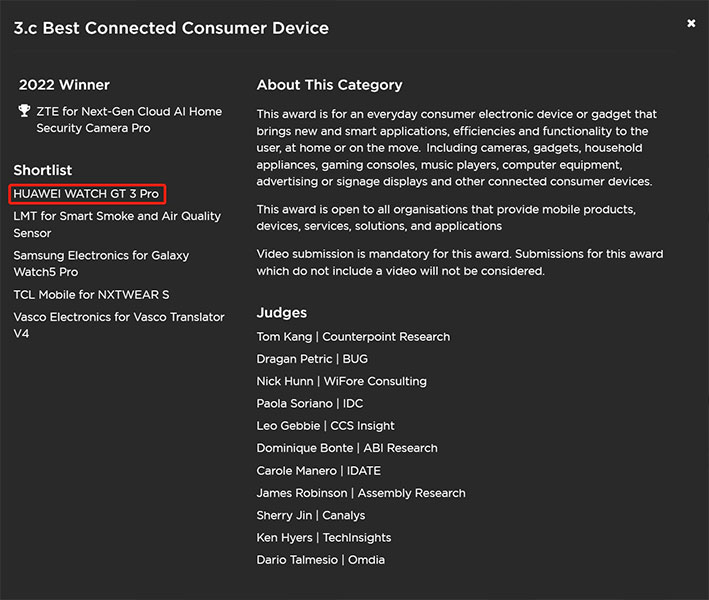Click judge Dragan Petric of BUG
This screenshot has width=709, height=600.
[x=312, y=359]
